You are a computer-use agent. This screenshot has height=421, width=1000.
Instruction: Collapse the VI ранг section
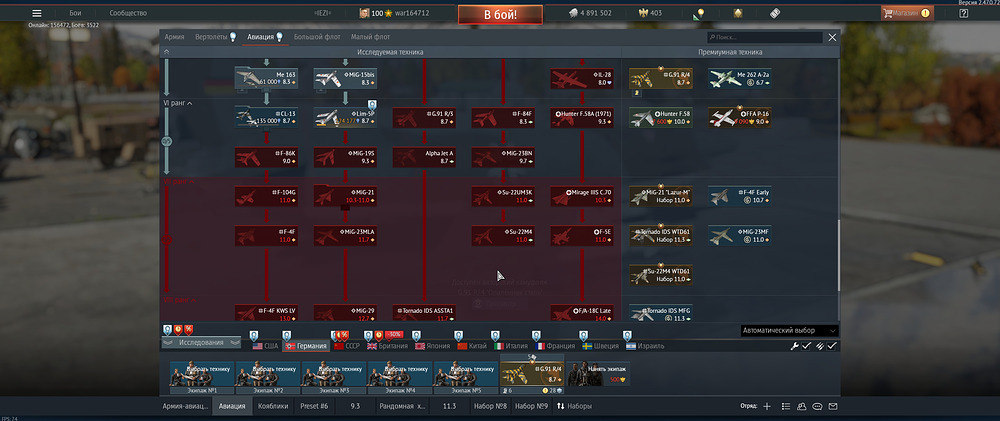point(178,103)
